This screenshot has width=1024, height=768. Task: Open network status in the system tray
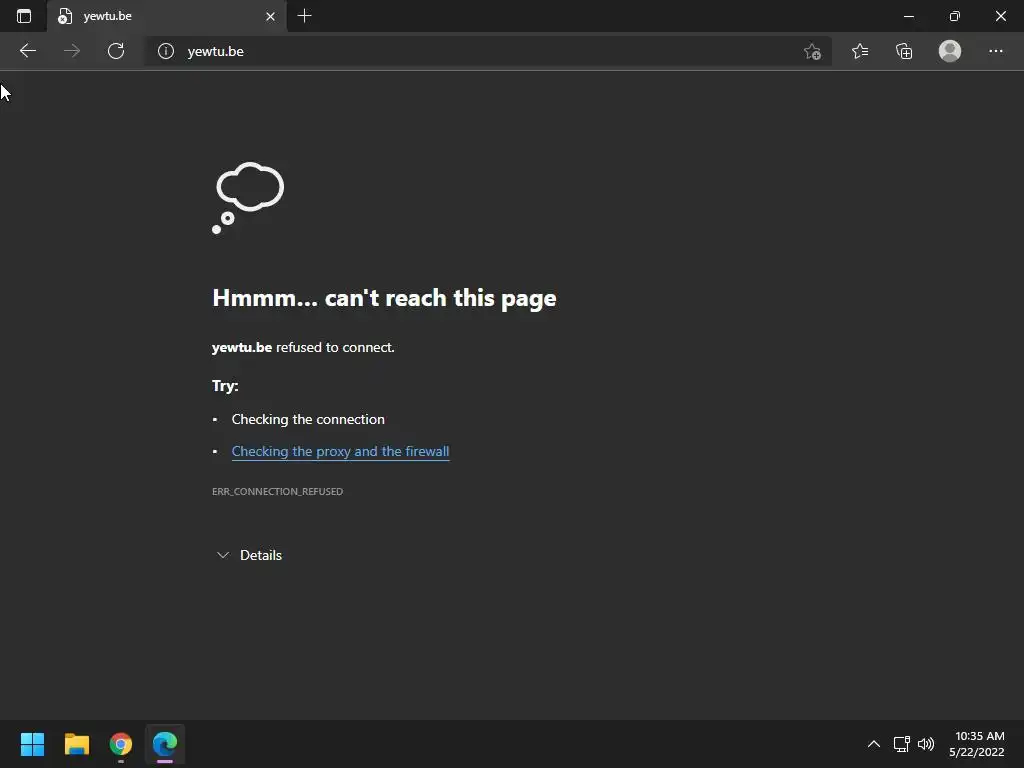[902, 744]
